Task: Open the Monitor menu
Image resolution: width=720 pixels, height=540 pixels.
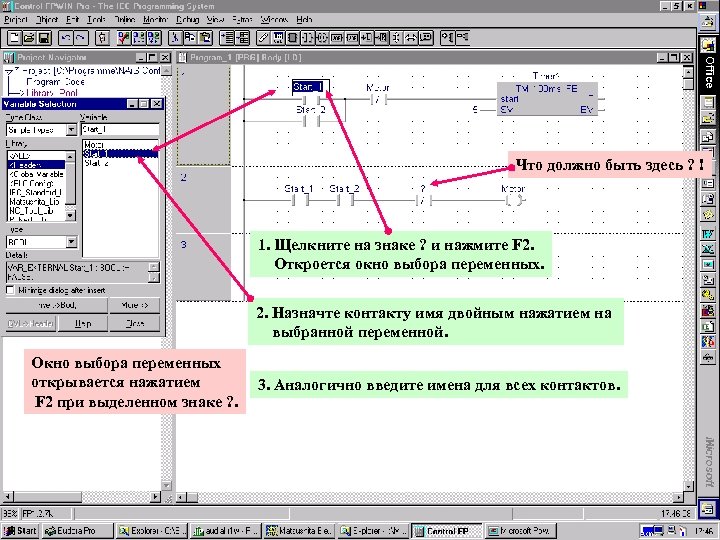Action: click(x=156, y=20)
